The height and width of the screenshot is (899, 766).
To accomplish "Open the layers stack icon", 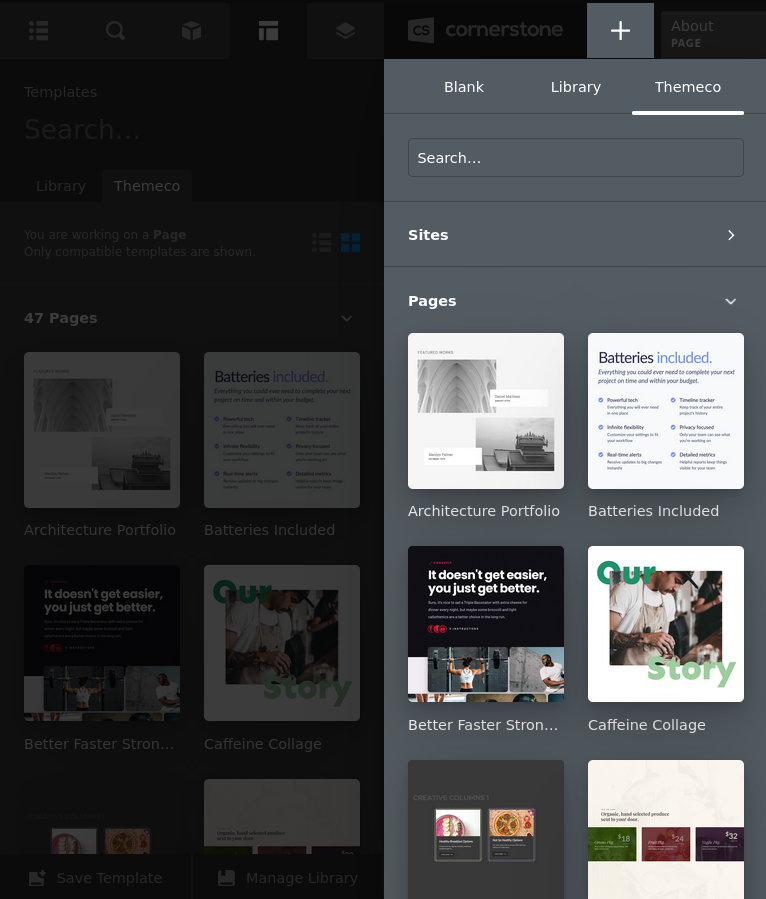I will [x=345, y=30].
